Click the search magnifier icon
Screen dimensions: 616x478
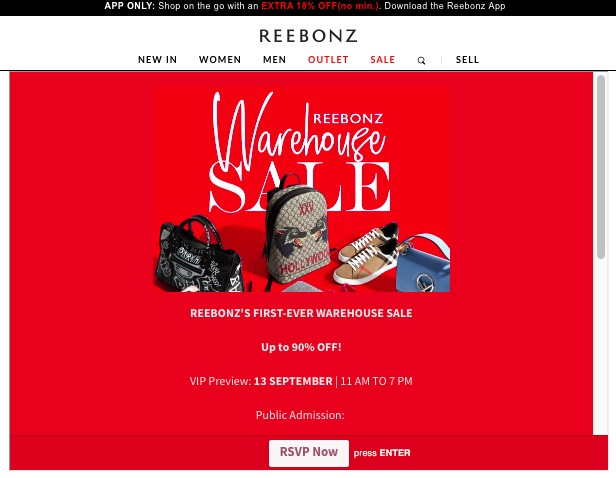point(421,60)
